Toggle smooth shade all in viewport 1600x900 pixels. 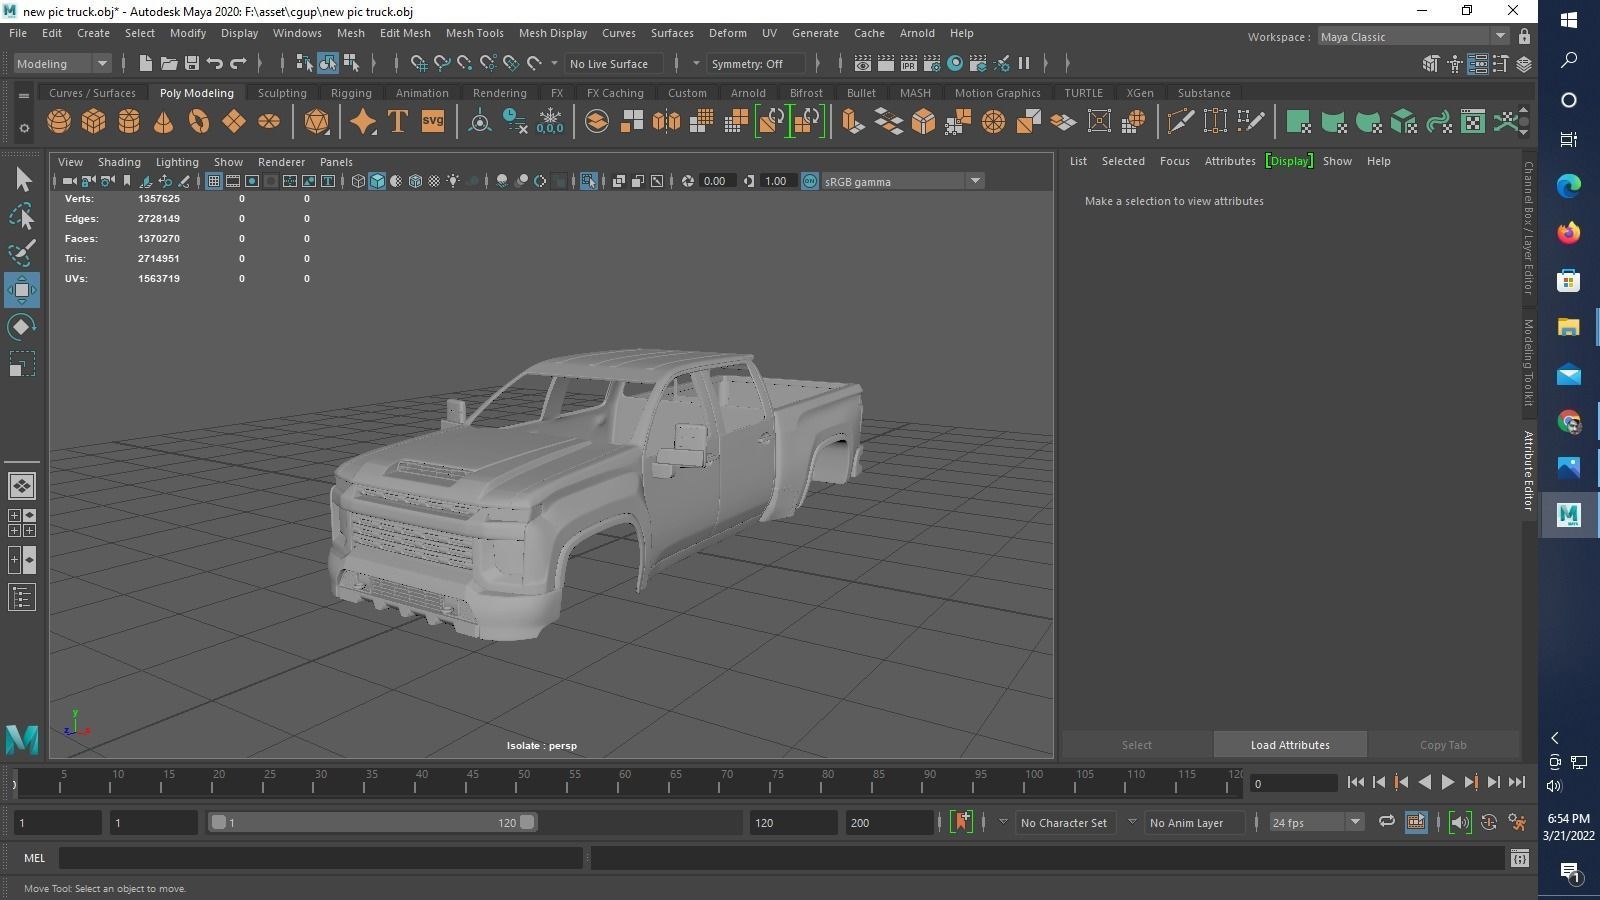coord(377,181)
